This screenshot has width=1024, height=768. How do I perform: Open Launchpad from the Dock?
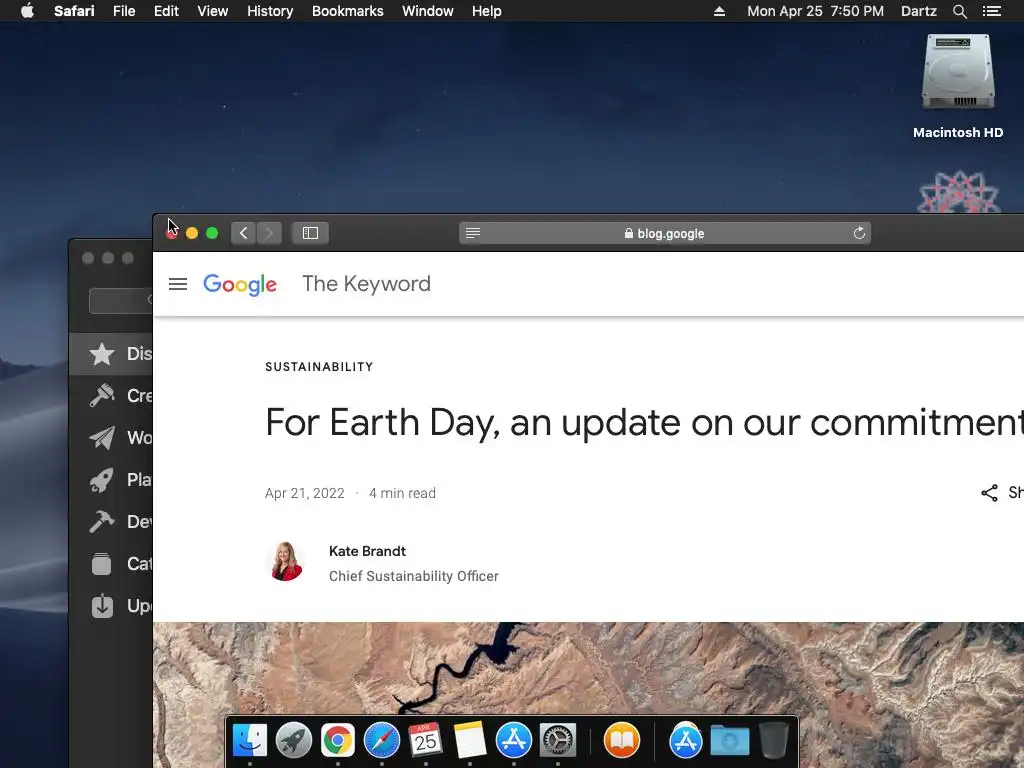click(294, 741)
